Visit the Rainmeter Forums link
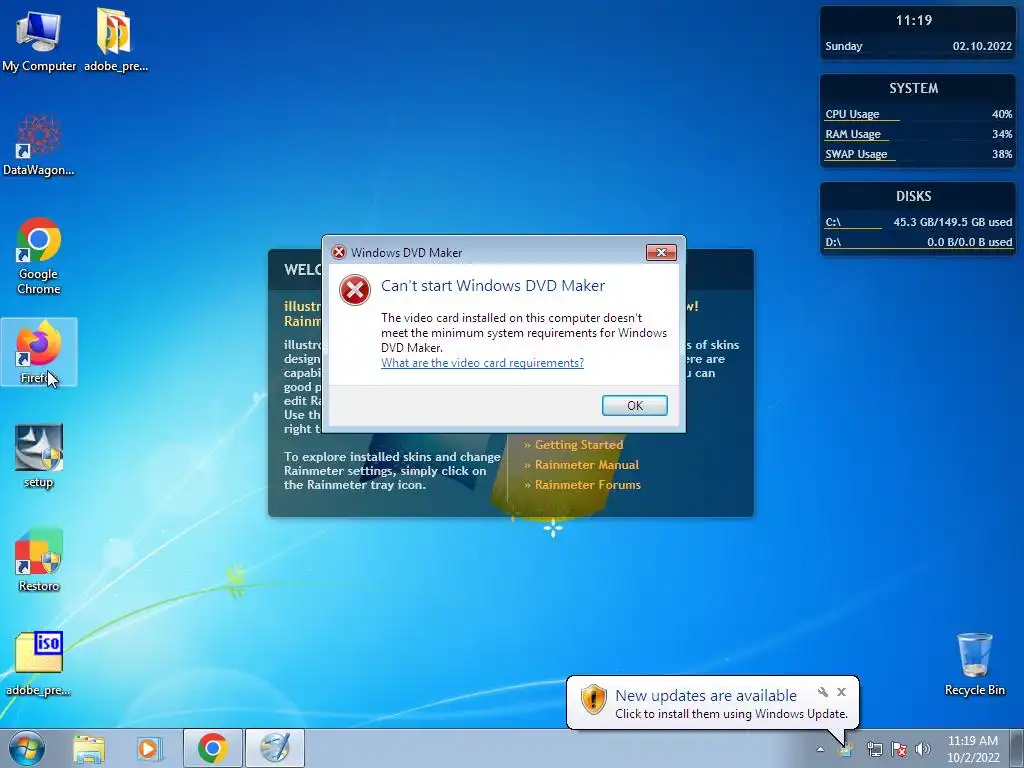 (x=587, y=485)
